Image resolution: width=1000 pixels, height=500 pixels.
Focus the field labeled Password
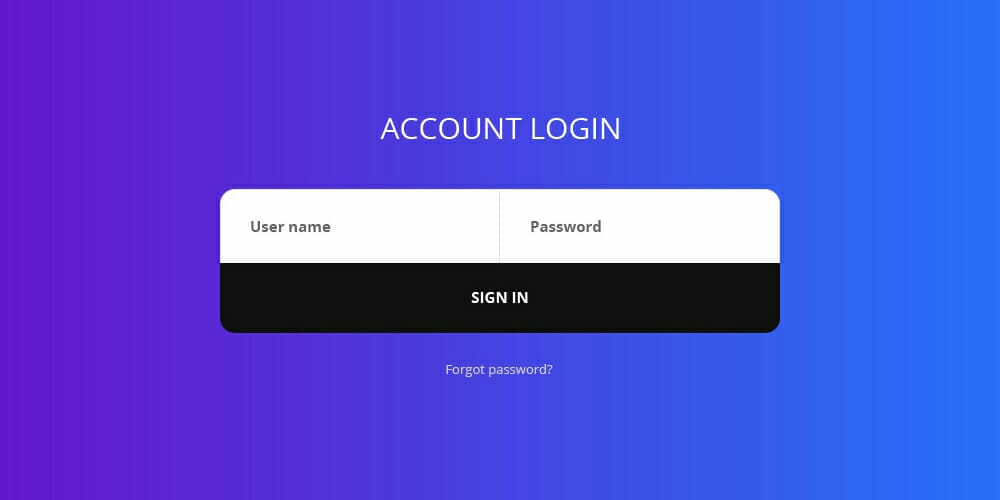640,226
